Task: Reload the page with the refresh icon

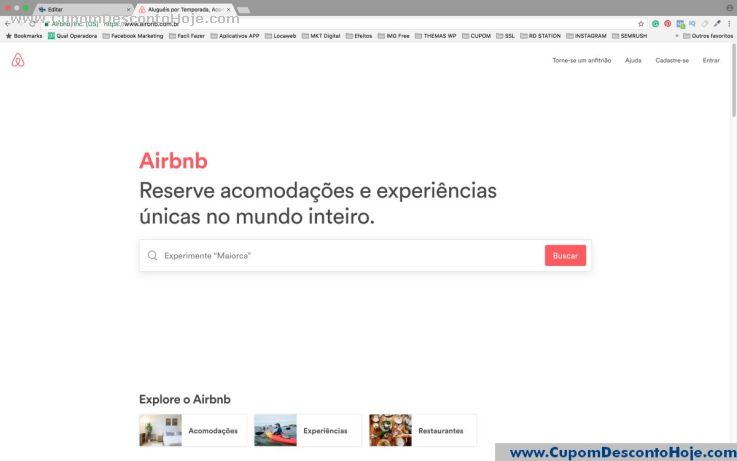Action: 32,23
